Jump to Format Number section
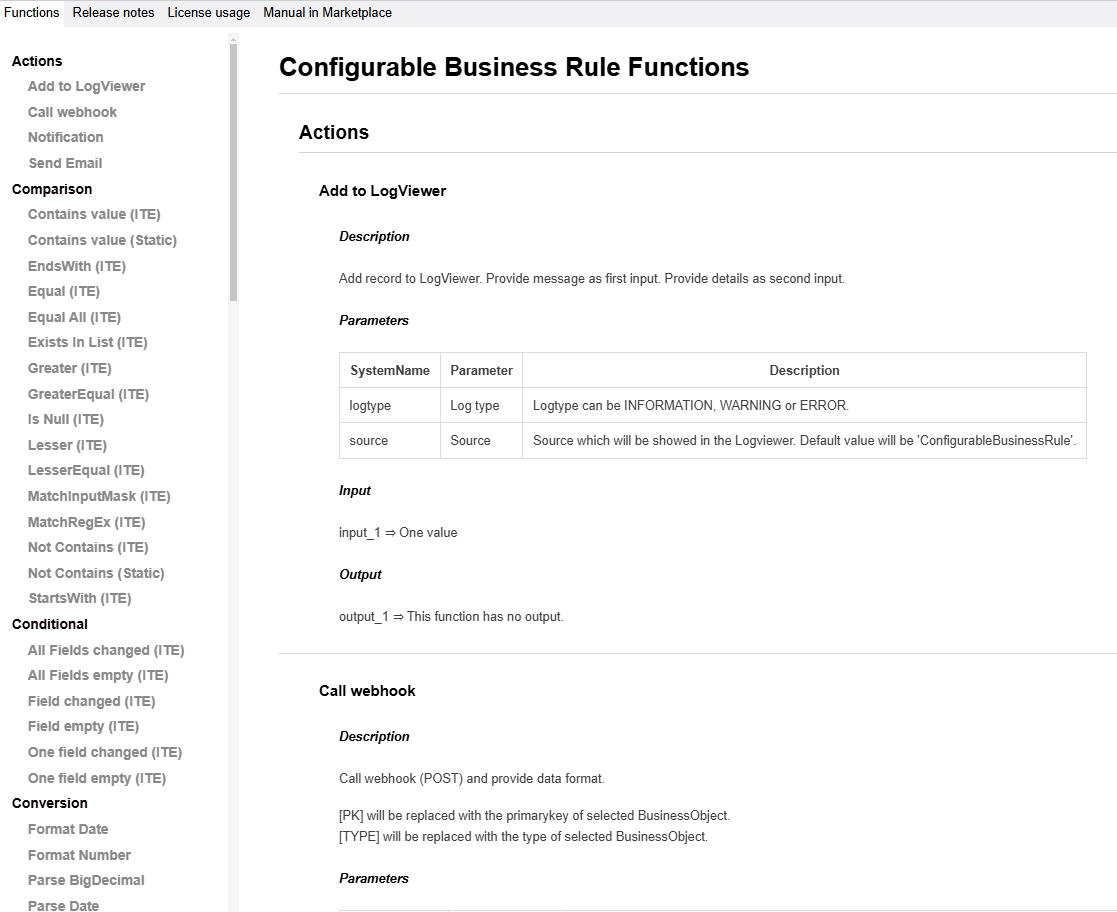 tap(79, 855)
